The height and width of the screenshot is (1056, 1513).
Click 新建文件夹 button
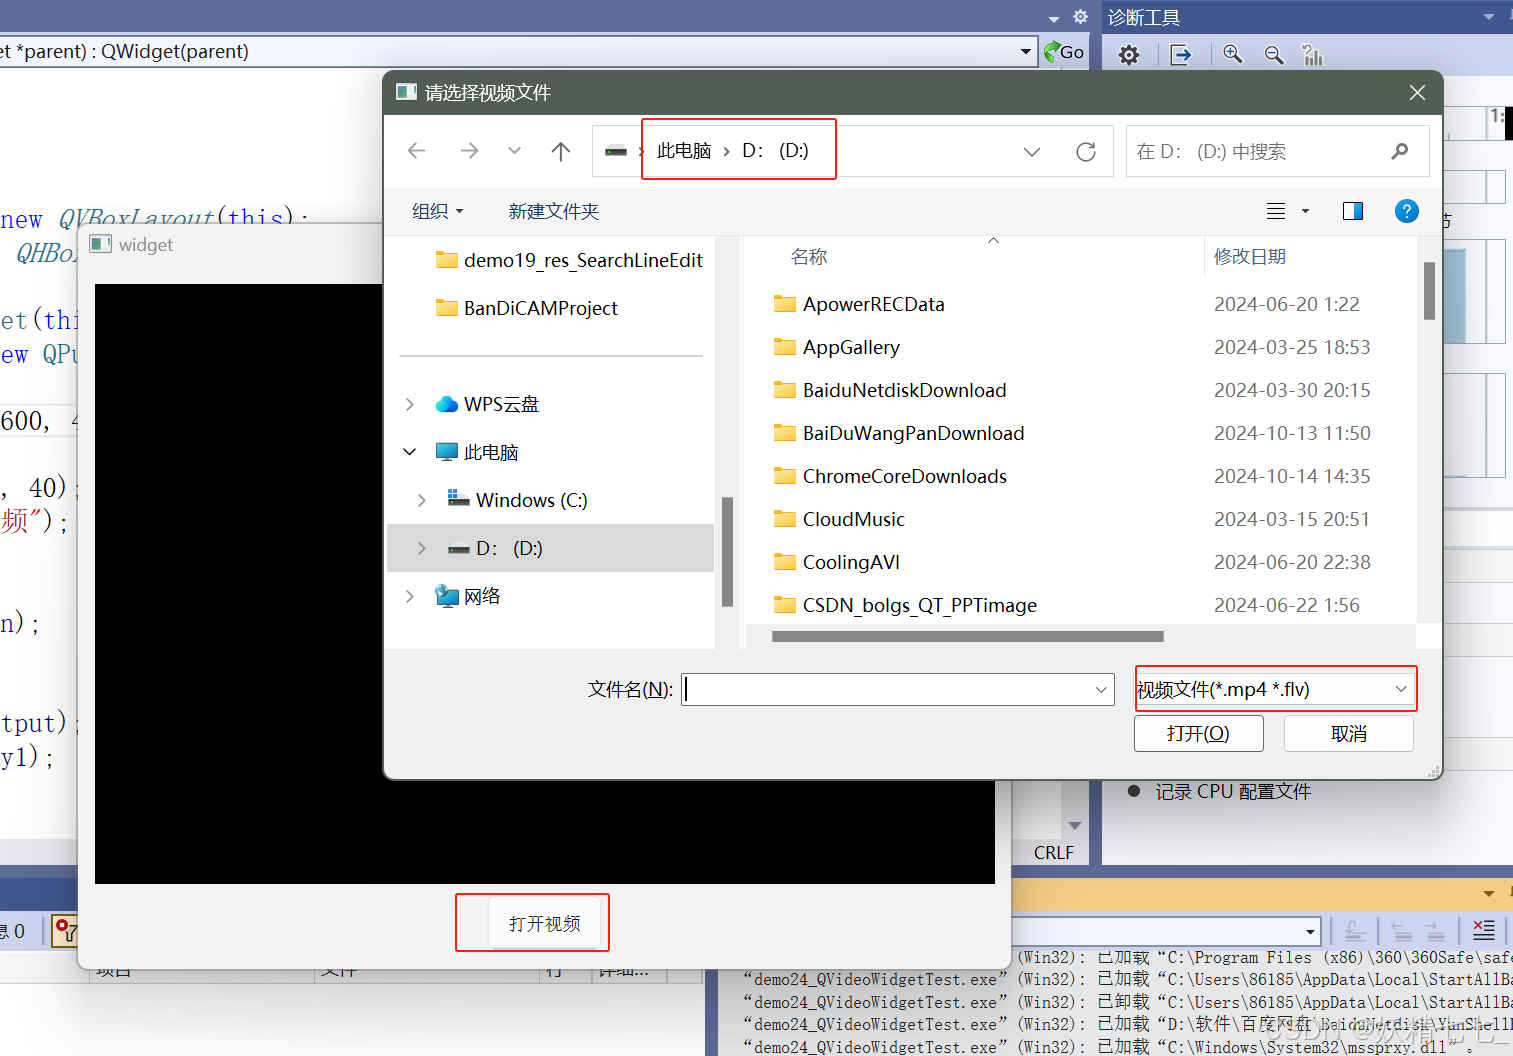[x=553, y=211]
